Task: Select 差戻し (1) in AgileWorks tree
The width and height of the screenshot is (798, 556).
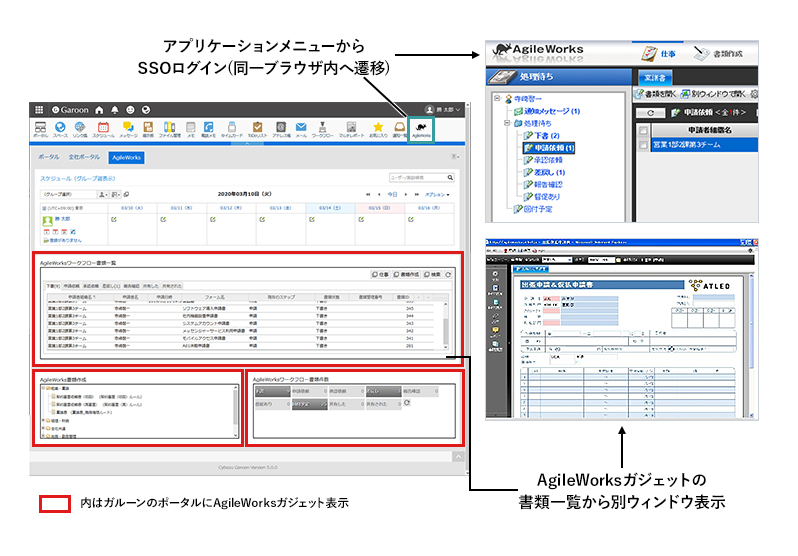Action: (x=545, y=172)
